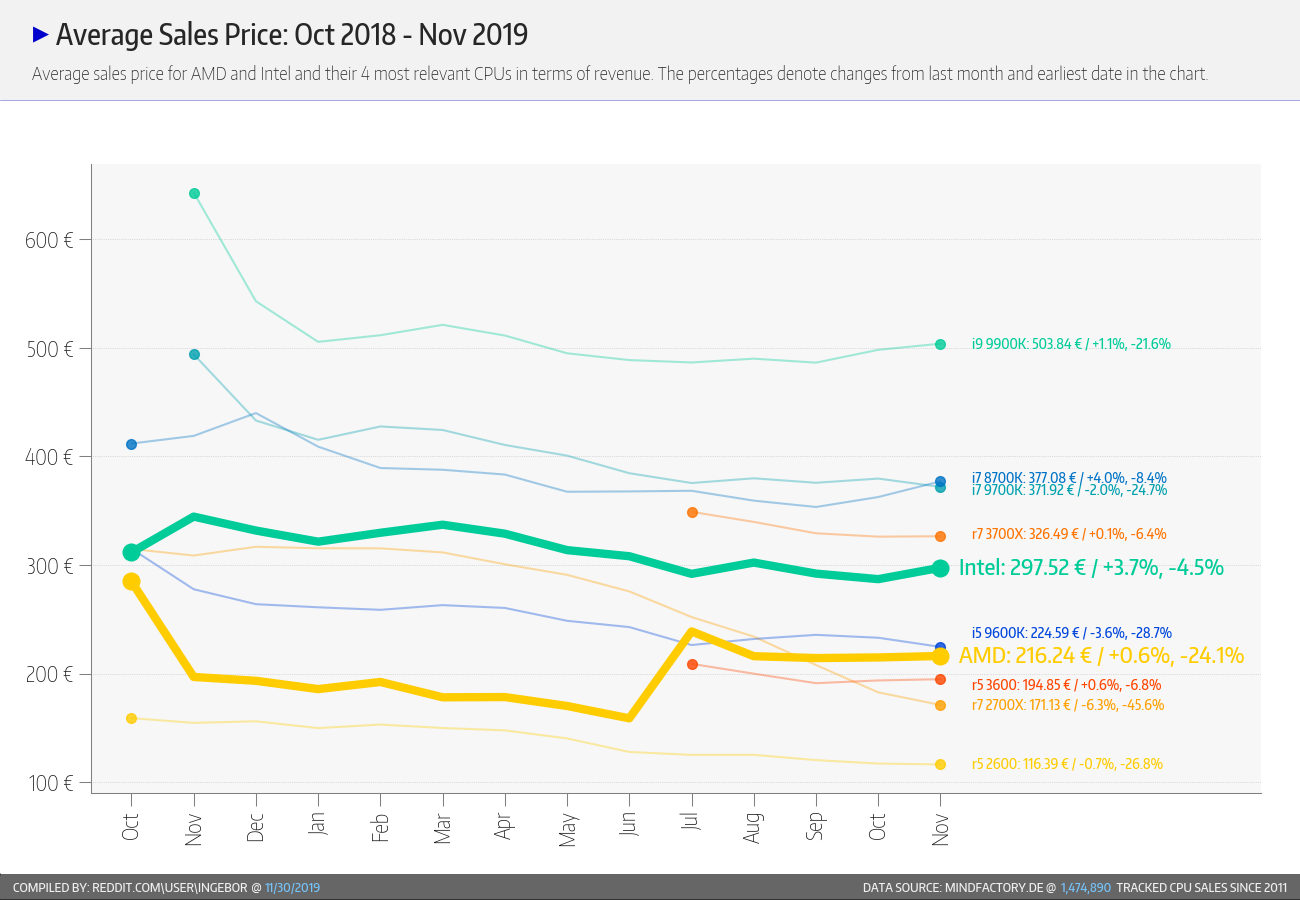
Task: Click the 11/30/2019 compile date in footer
Action: [x=292, y=887]
